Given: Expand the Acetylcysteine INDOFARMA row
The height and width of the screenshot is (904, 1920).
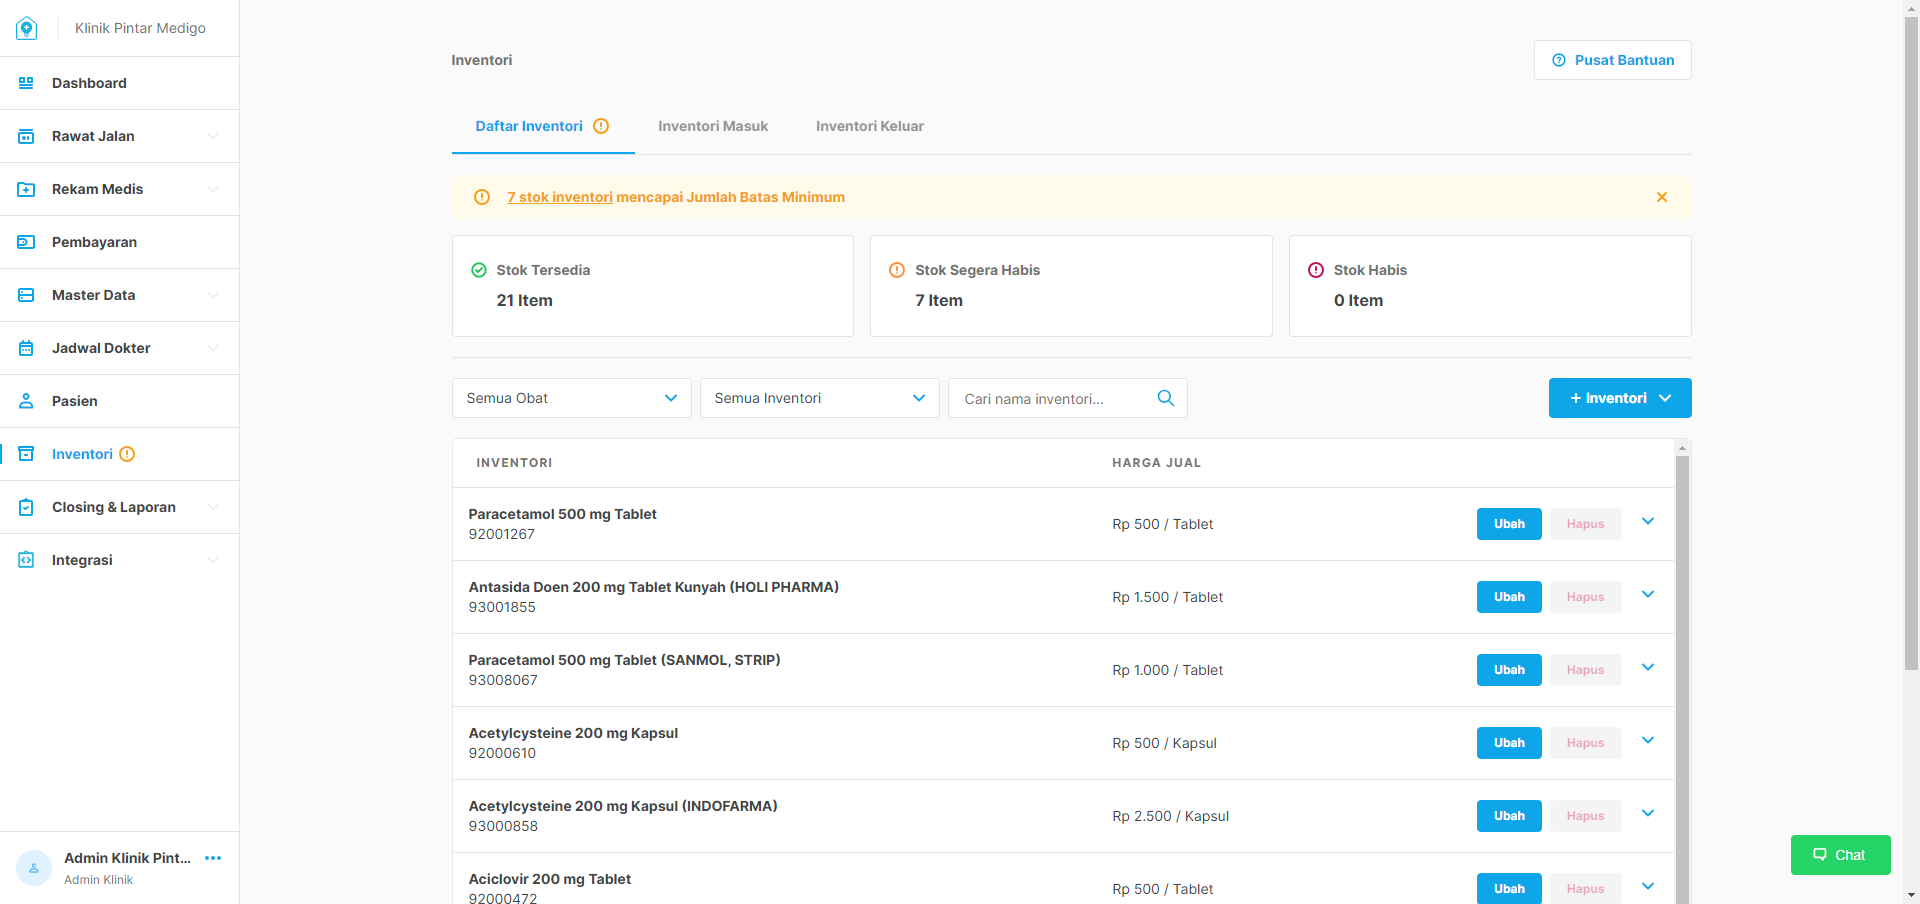Looking at the screenshot, I should pyautogui.click(x=1648, y=813).
